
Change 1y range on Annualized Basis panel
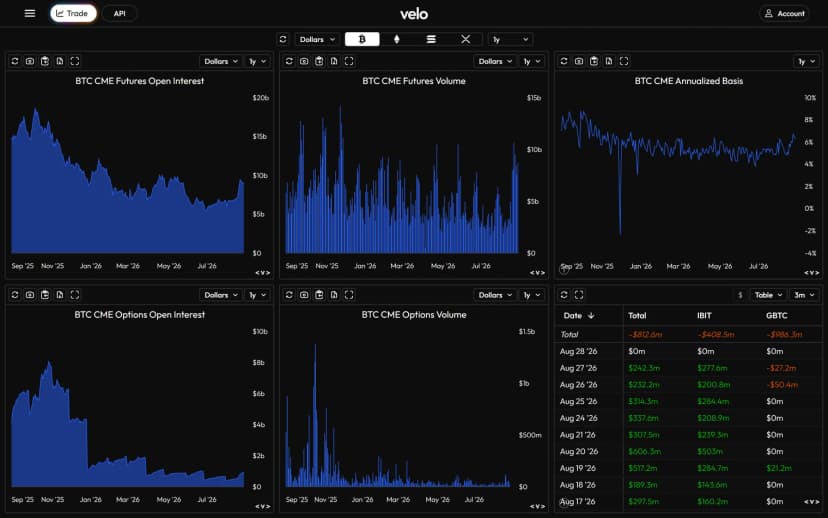806,61
